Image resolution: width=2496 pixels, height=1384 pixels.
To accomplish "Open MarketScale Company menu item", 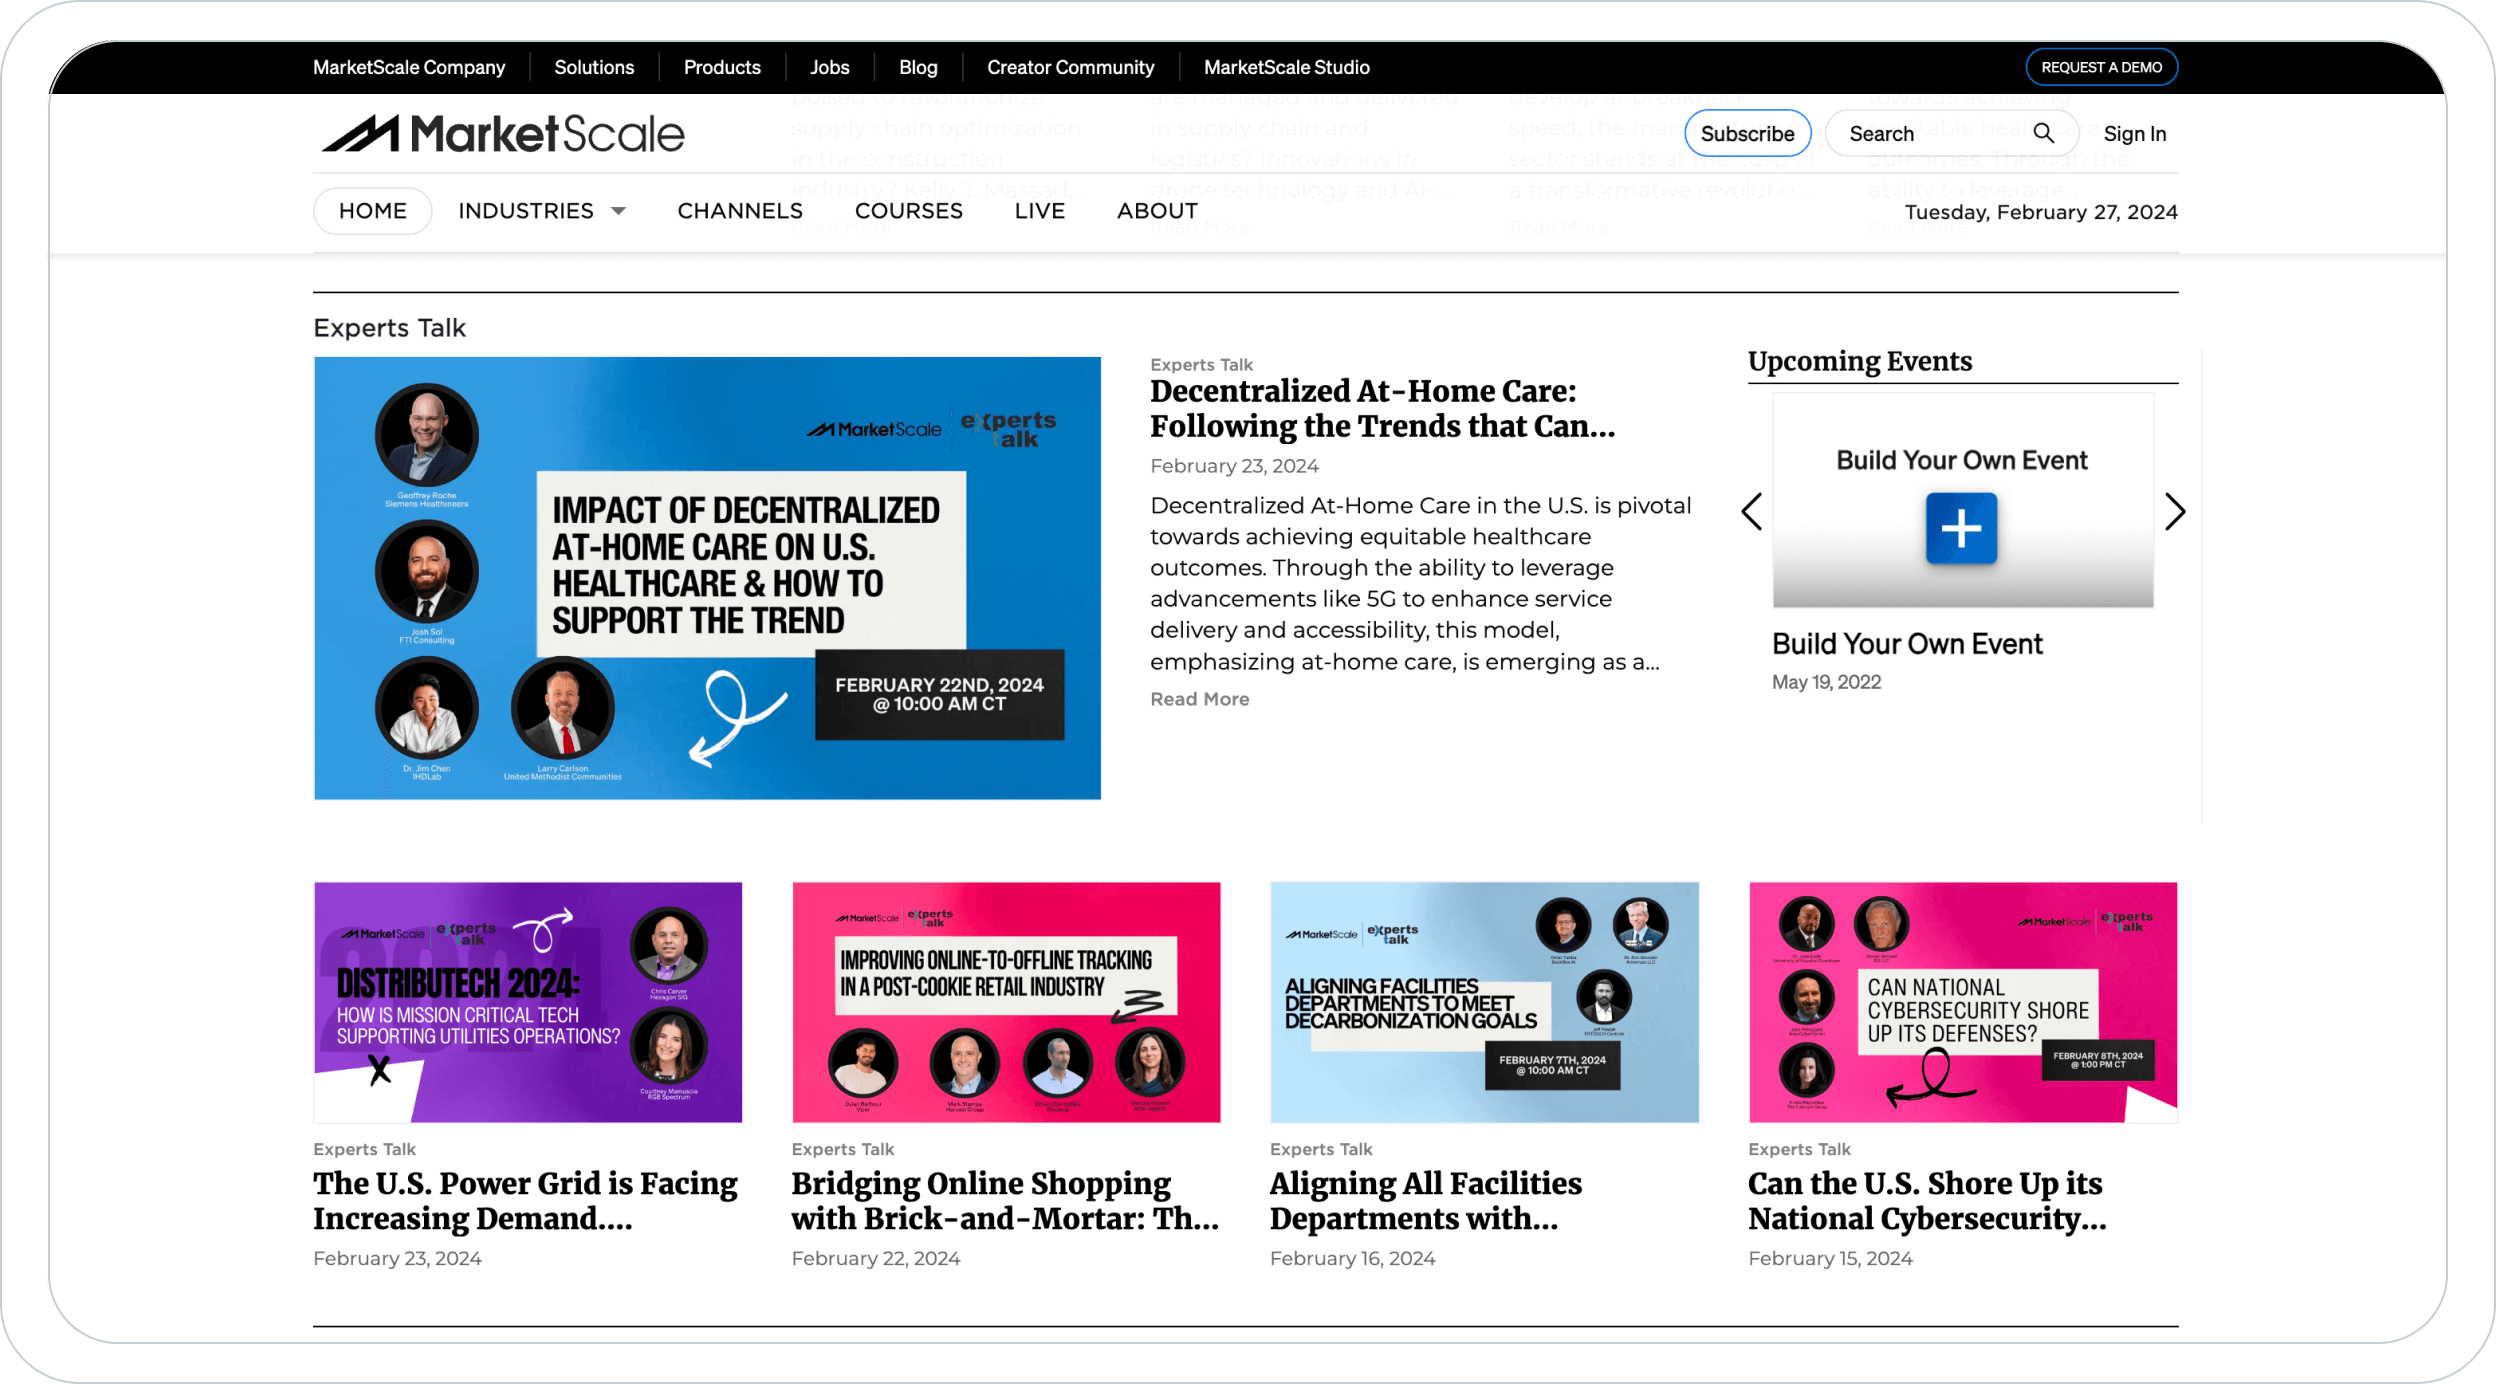I will click(x=409, y=67).
